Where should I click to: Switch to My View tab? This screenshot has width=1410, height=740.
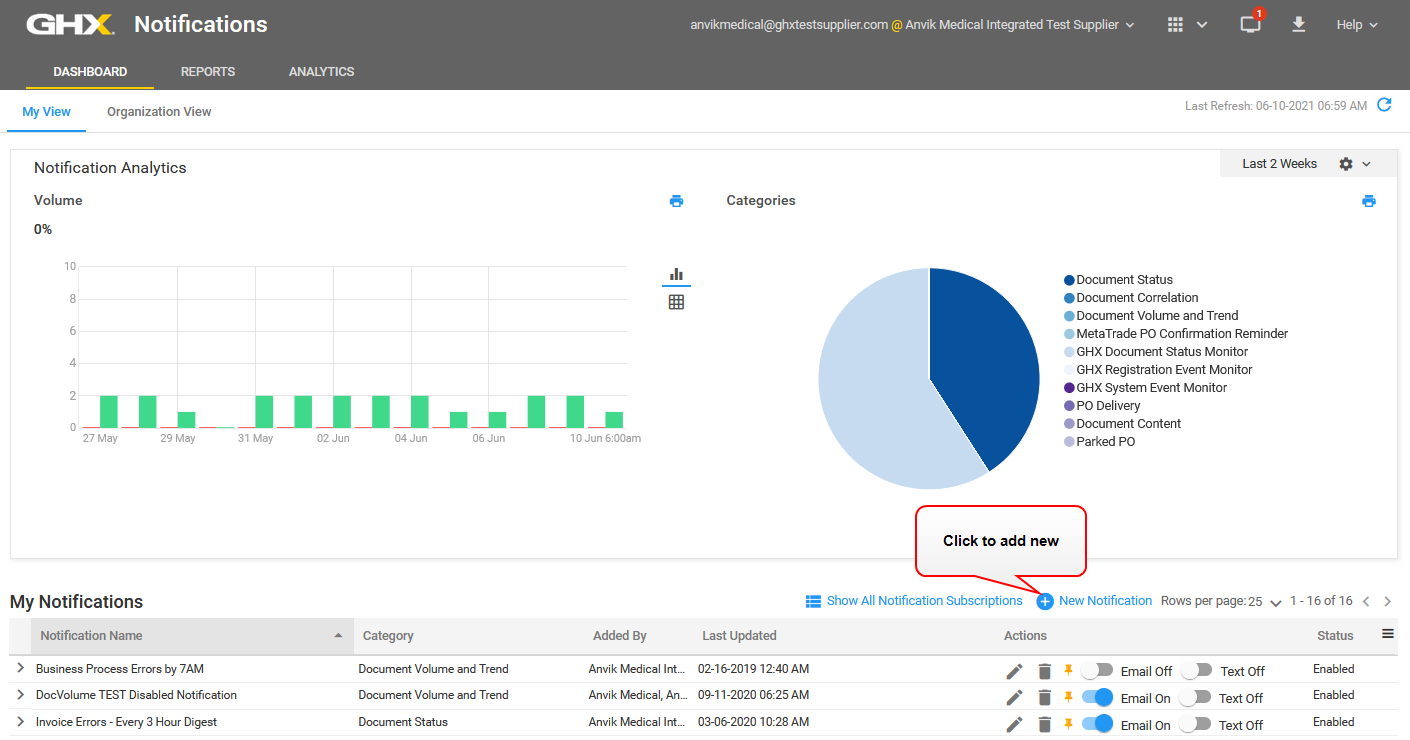[x=47, y=112]
